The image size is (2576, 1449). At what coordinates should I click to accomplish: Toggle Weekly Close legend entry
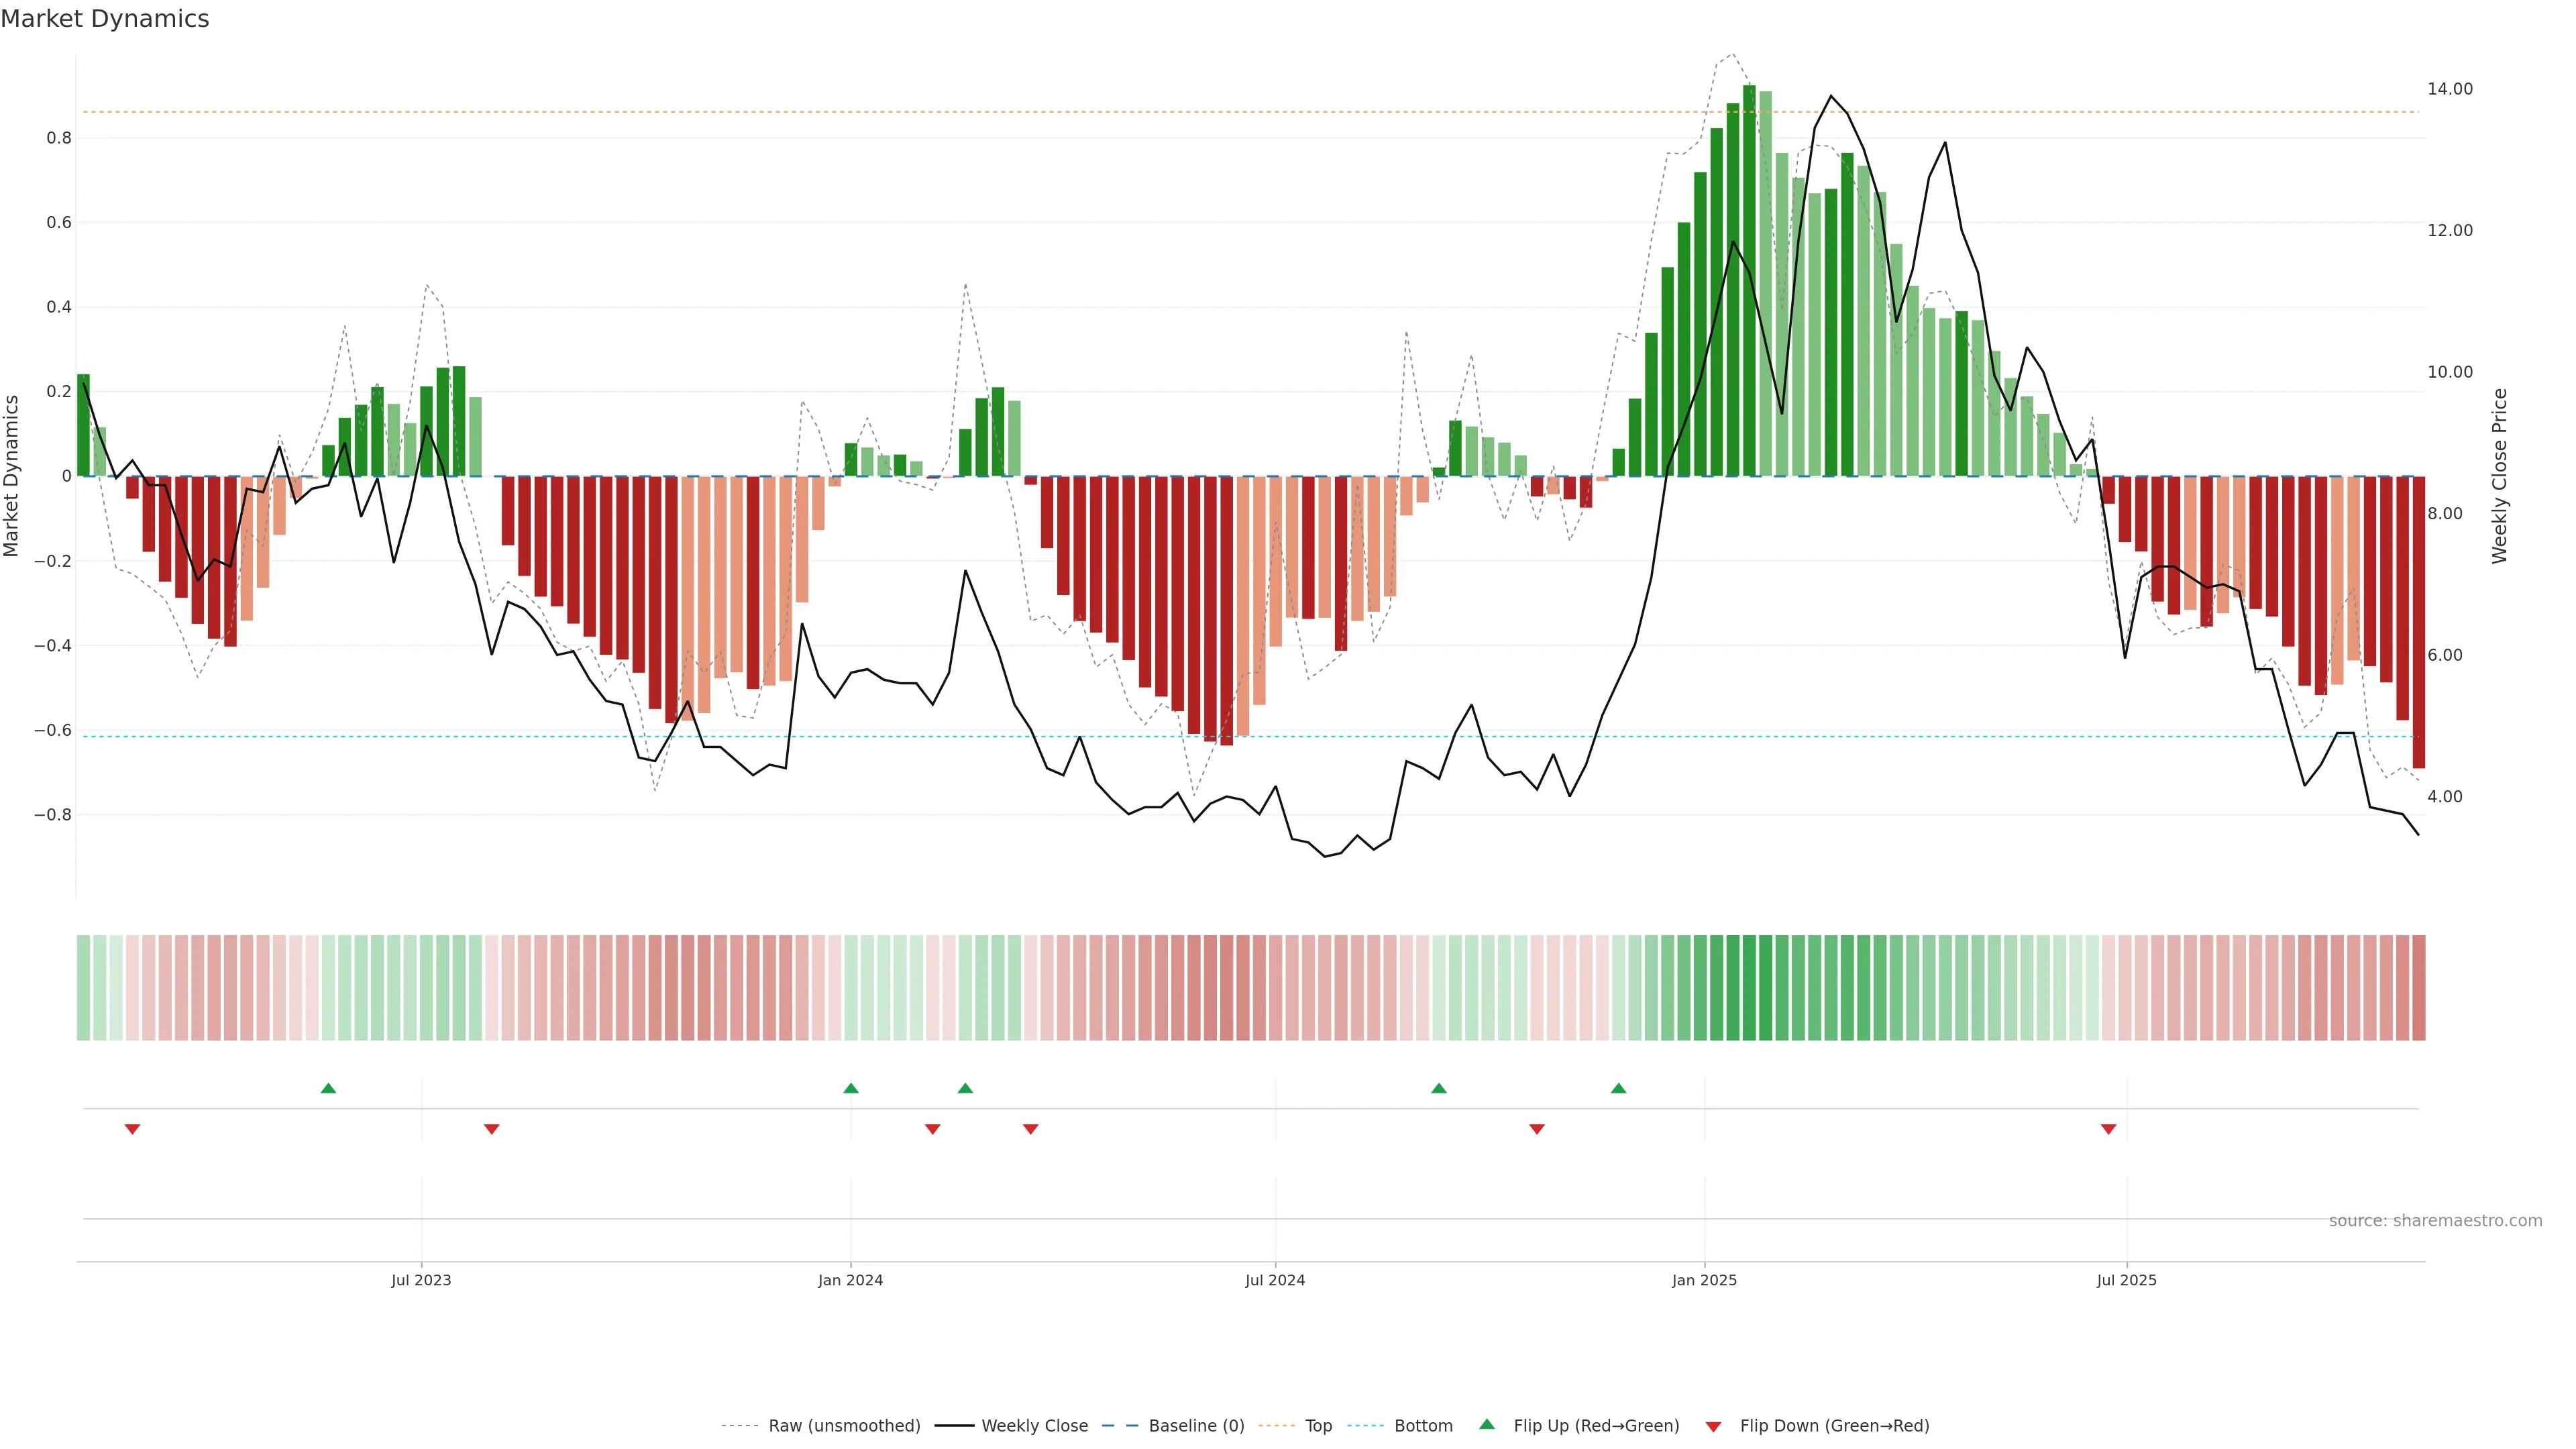[1034, 1426]
